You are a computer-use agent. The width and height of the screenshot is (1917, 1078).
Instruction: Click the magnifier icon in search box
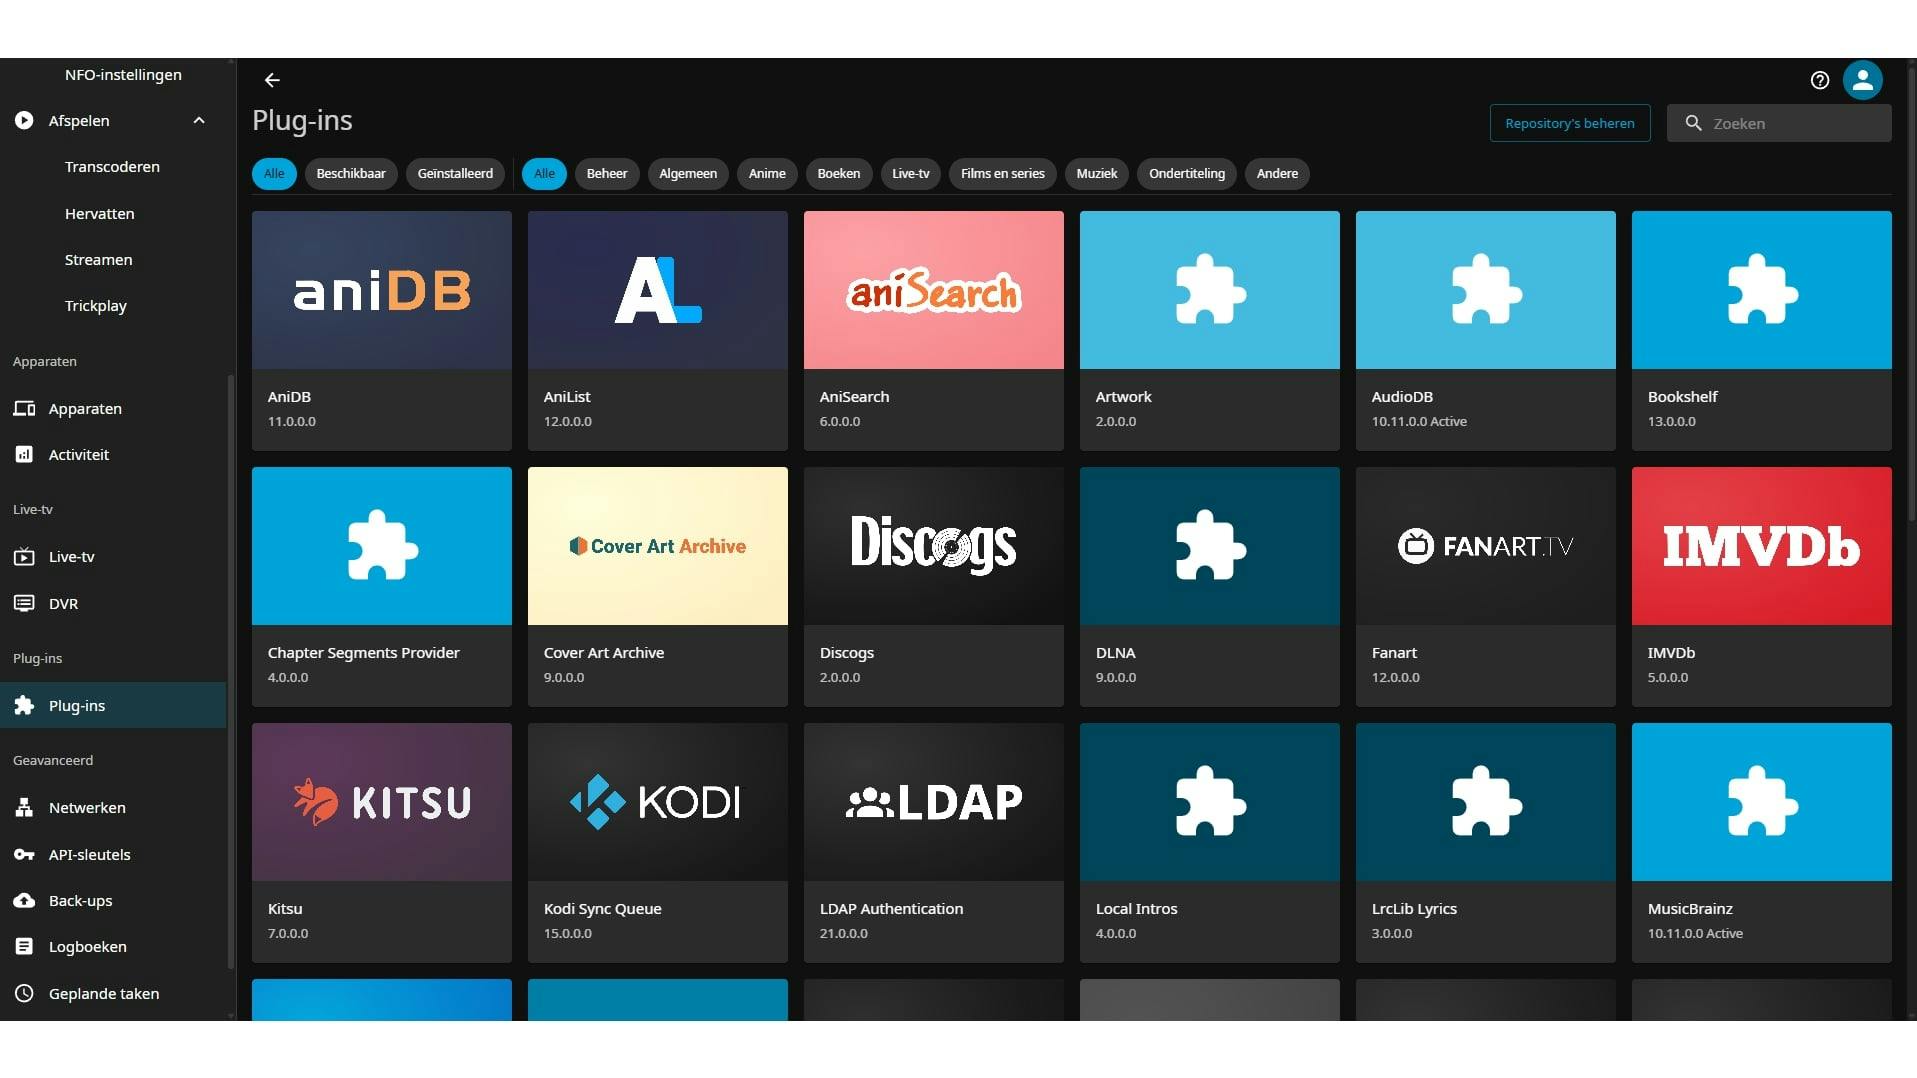click(x=1693, y=123)
